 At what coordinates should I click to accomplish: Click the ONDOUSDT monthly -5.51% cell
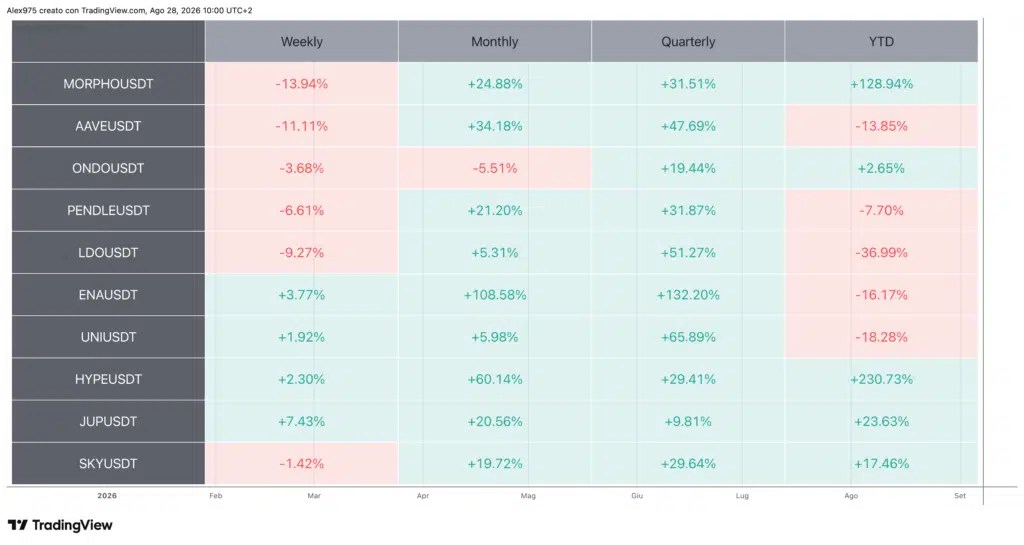[495, 168]
